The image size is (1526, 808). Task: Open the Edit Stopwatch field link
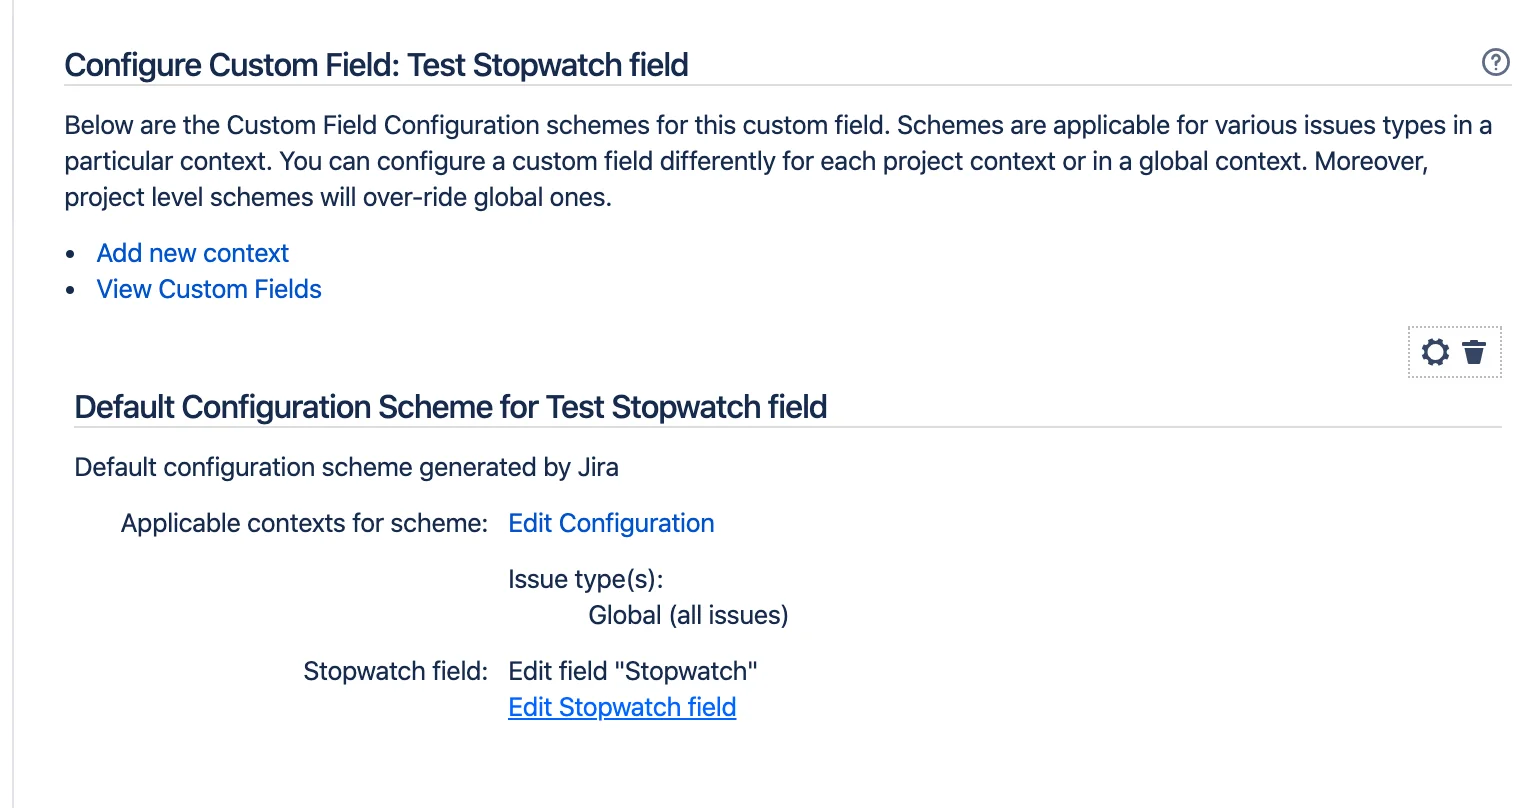coord(622,707)
